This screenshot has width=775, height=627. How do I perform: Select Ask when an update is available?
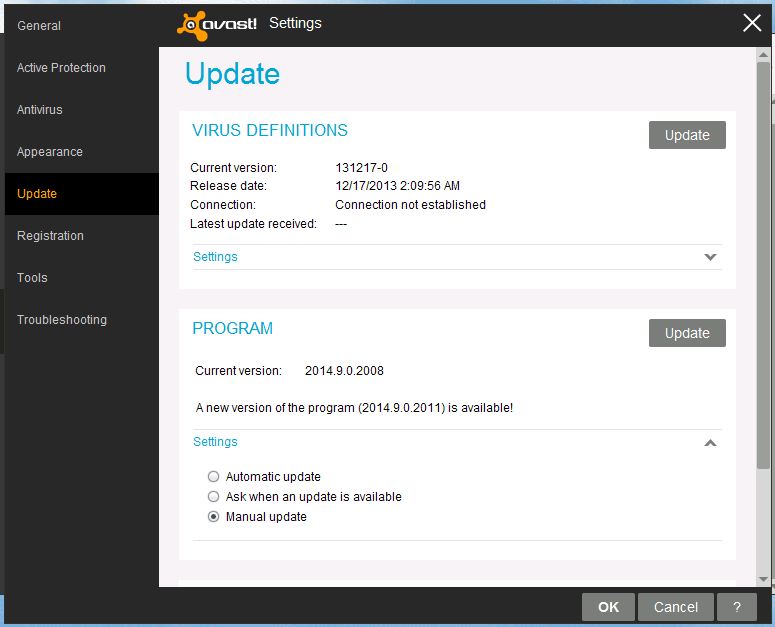pyautogui.click(x=213, y=497)
